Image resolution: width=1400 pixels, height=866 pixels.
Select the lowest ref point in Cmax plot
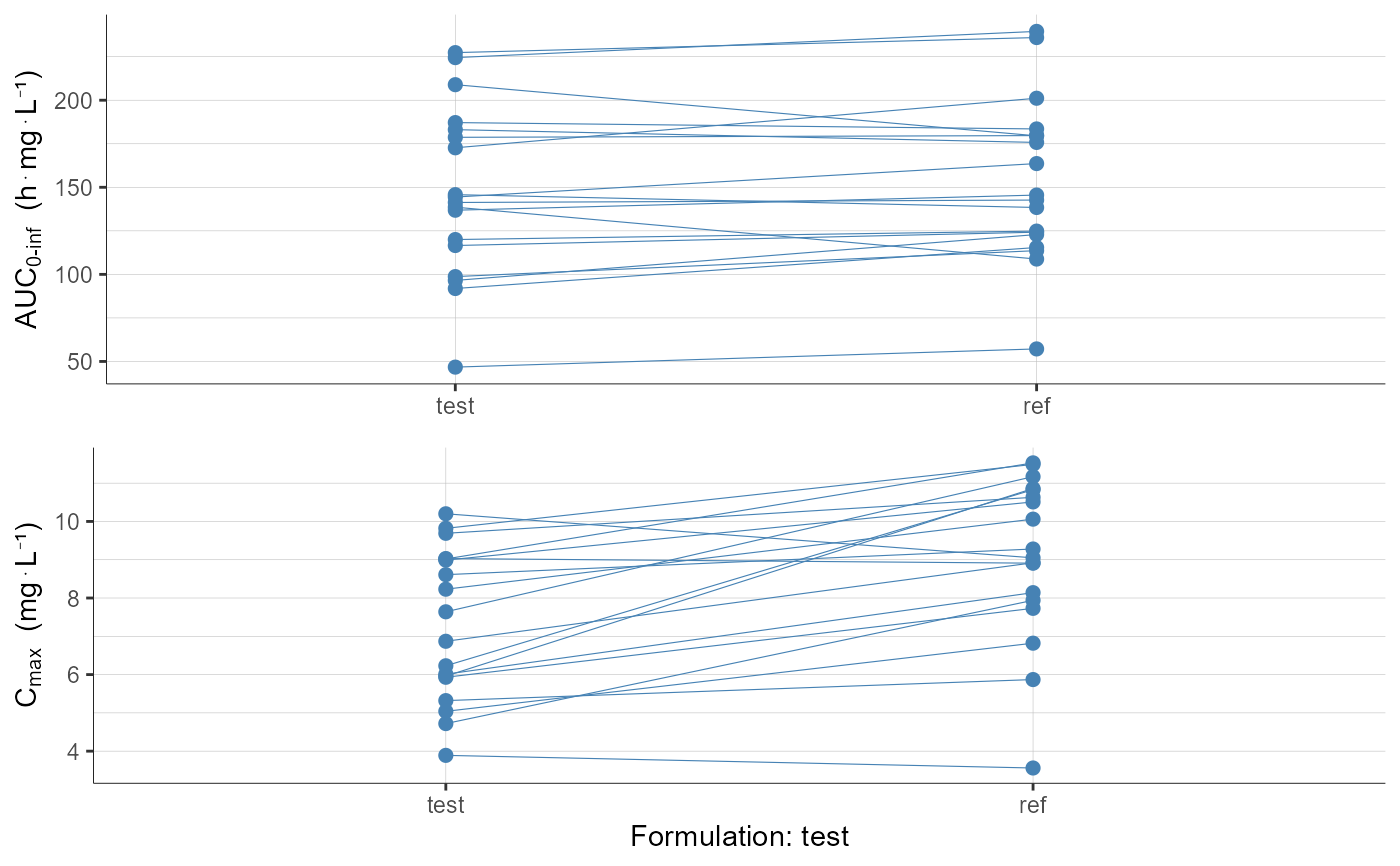tap(1032, 768)
